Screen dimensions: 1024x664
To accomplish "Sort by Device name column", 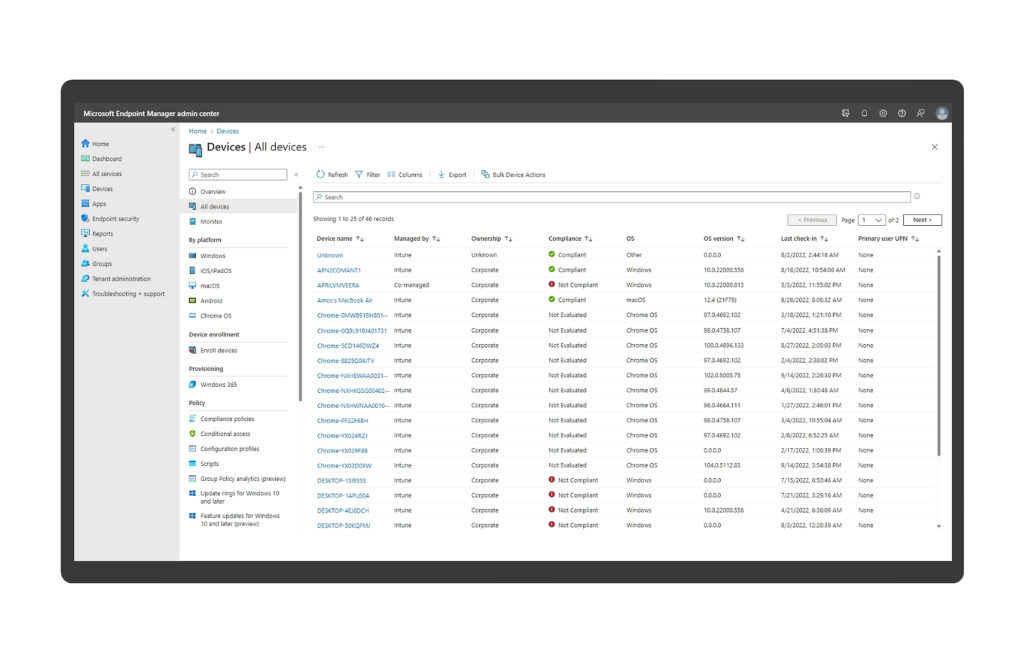I will [340, 239].
